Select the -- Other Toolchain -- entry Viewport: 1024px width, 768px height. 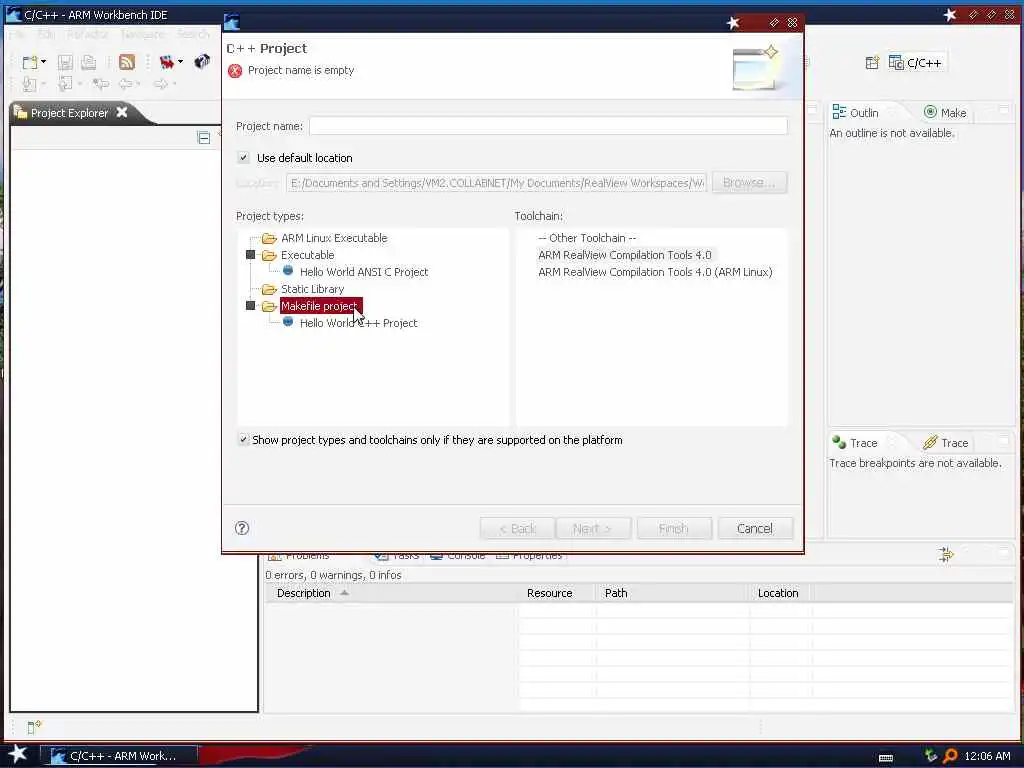click(587, 238)
